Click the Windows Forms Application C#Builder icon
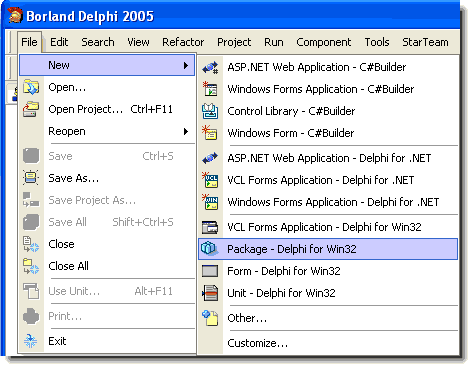This screenshot has width=471, height=367. click(210, 89)
